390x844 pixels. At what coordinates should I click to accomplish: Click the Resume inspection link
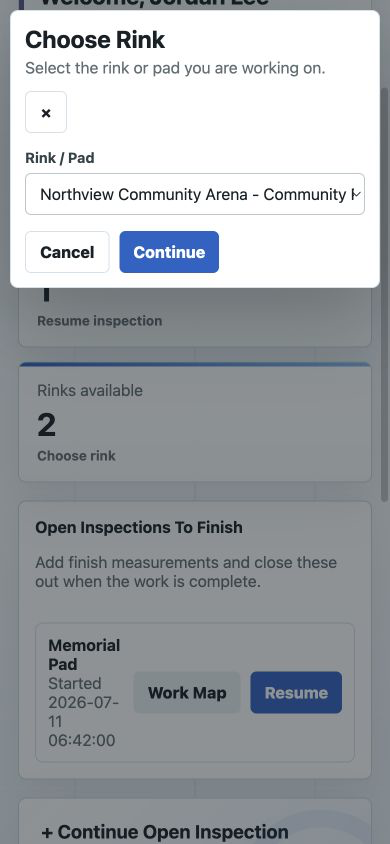100,321
